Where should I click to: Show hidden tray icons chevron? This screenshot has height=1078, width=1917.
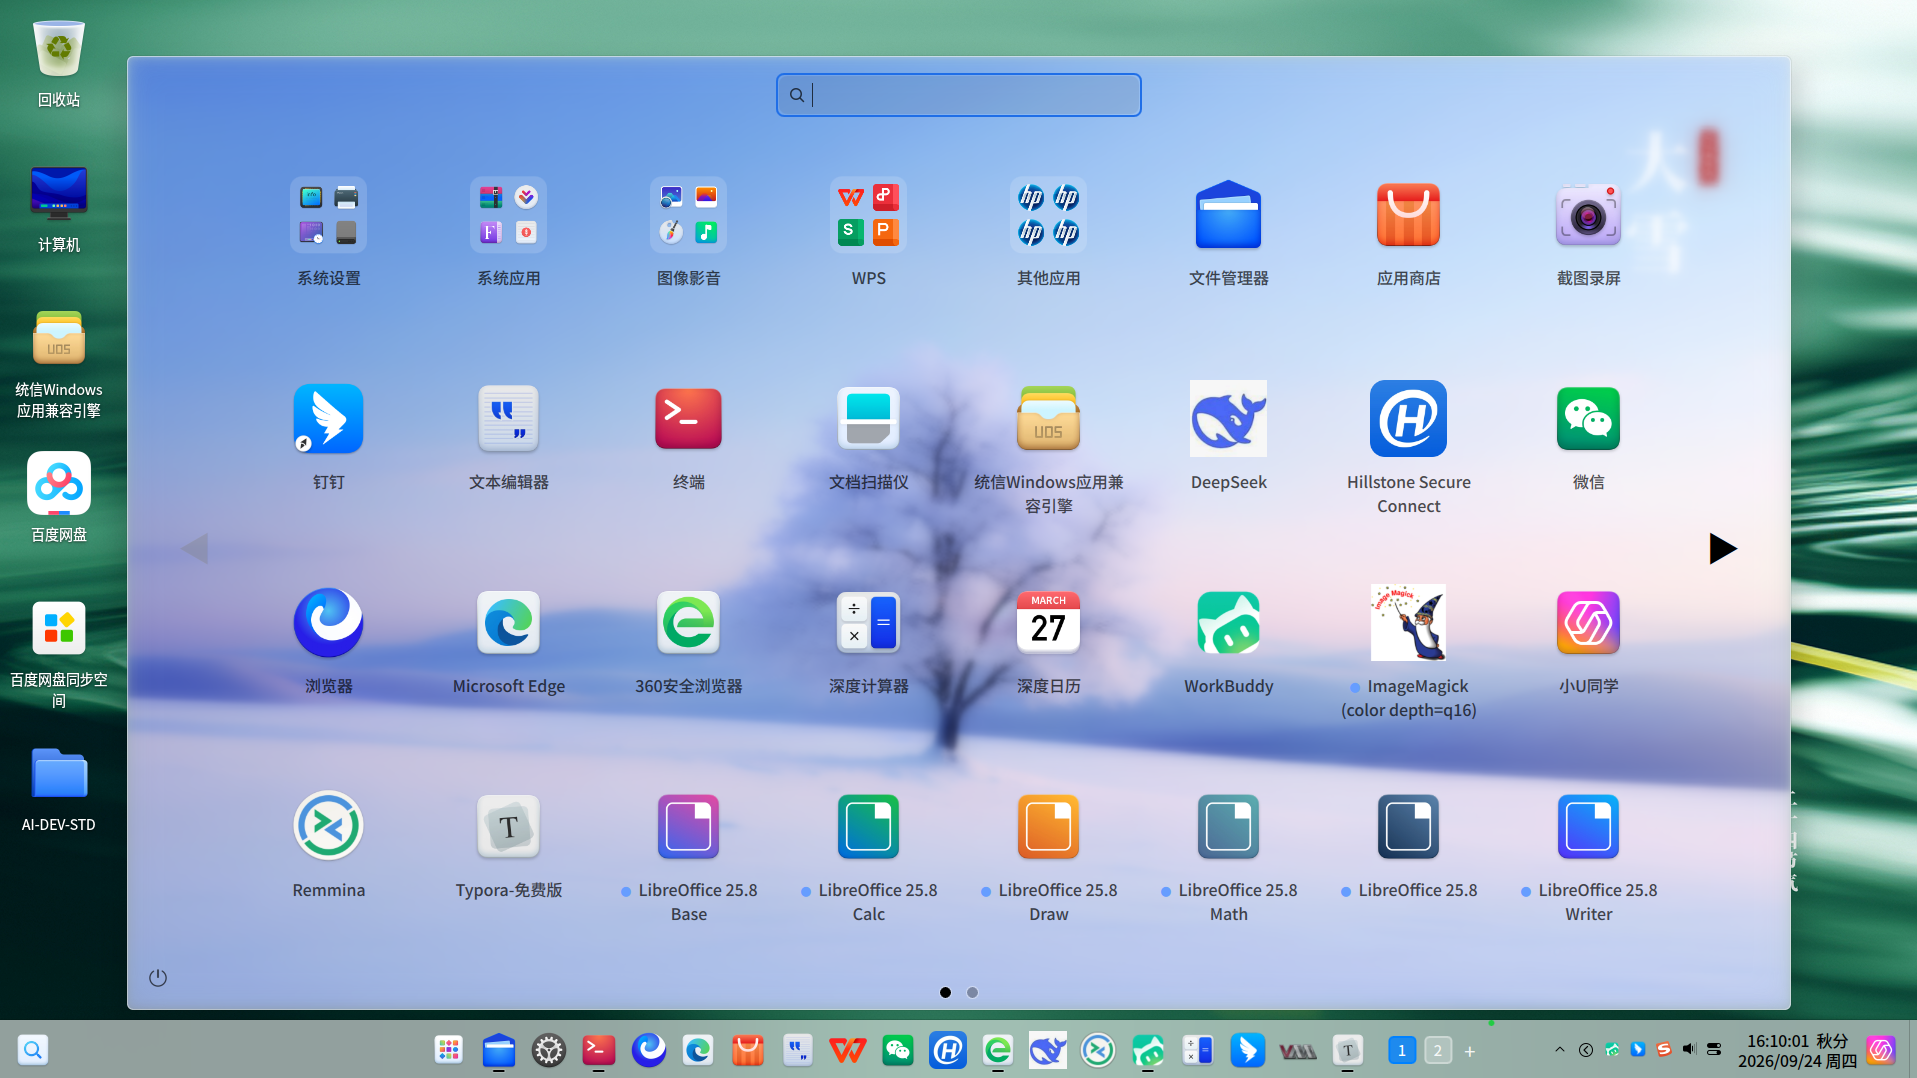[x=1559, y=1049]
